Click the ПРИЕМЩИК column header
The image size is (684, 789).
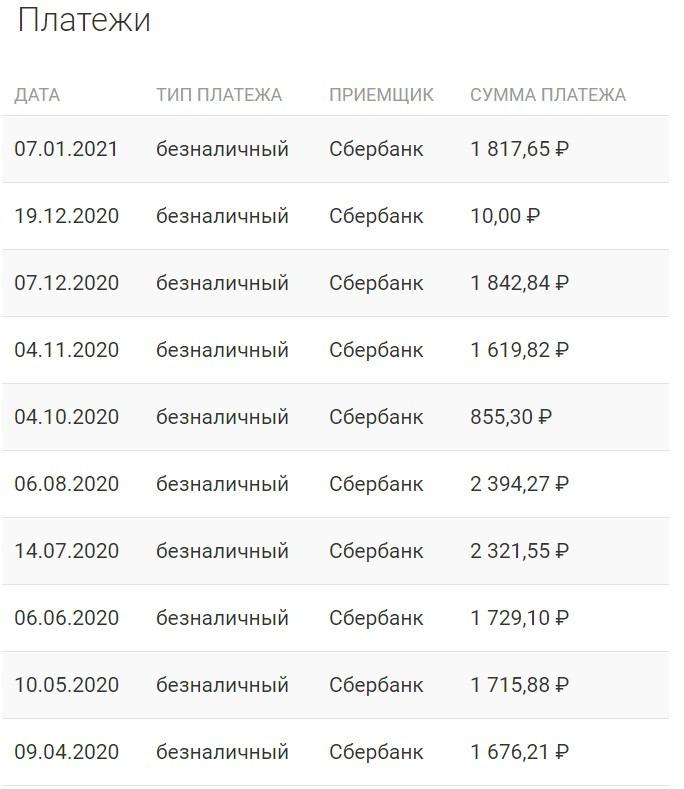[x=382, y=95]
